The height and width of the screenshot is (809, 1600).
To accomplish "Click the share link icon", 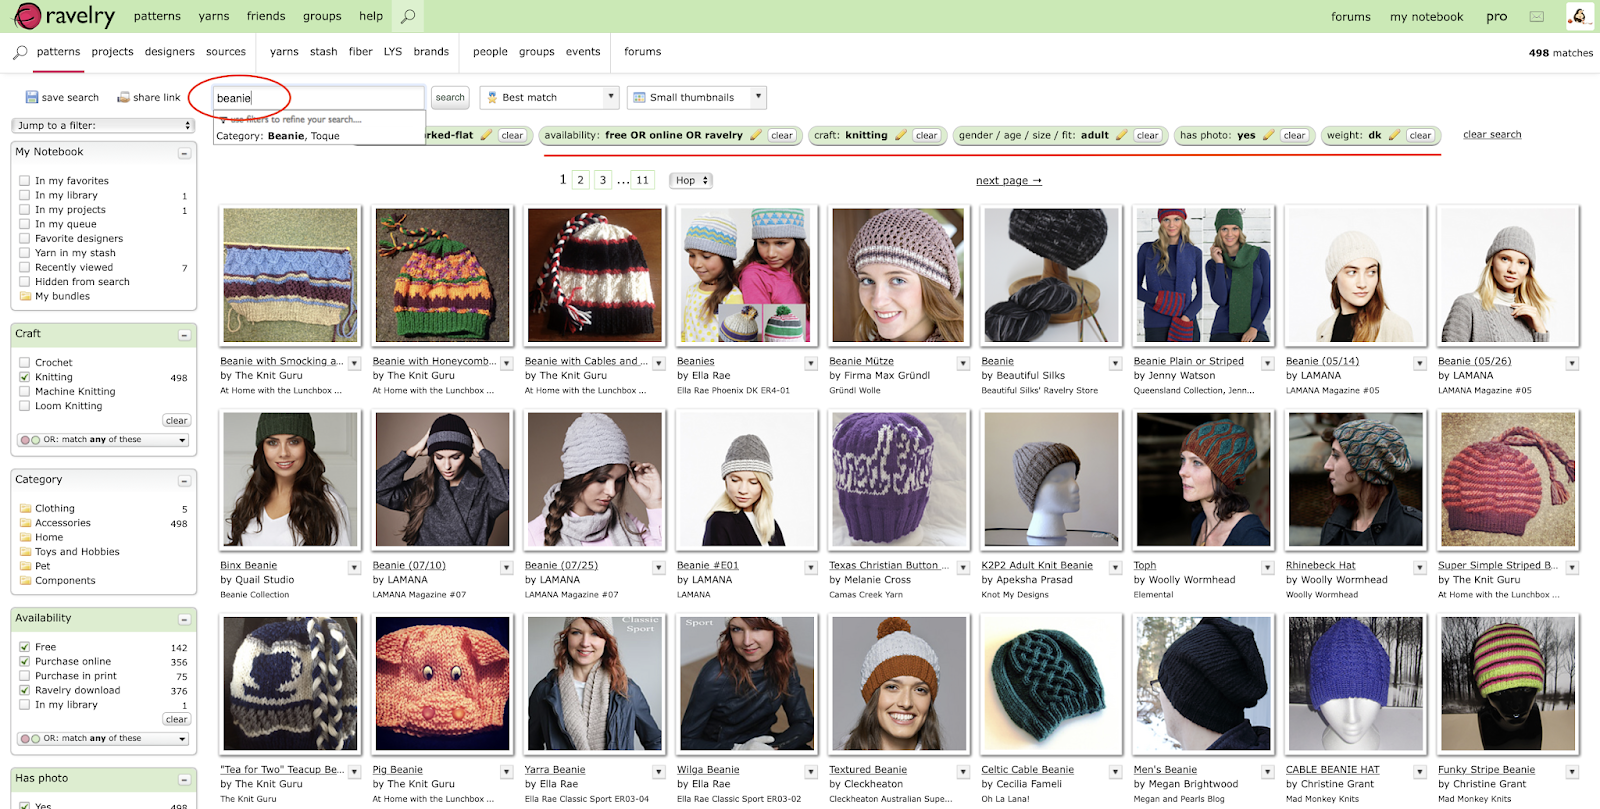I will pos(123,97).
